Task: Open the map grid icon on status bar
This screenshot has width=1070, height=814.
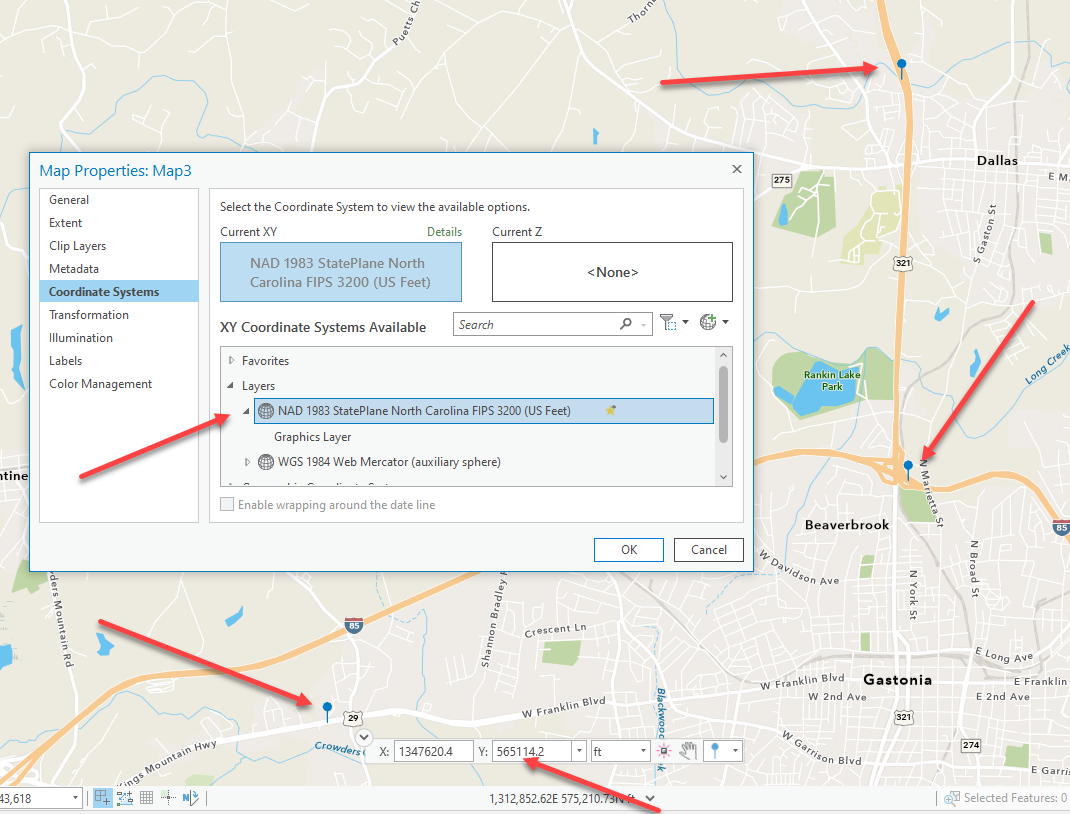Action: point(146,797)
